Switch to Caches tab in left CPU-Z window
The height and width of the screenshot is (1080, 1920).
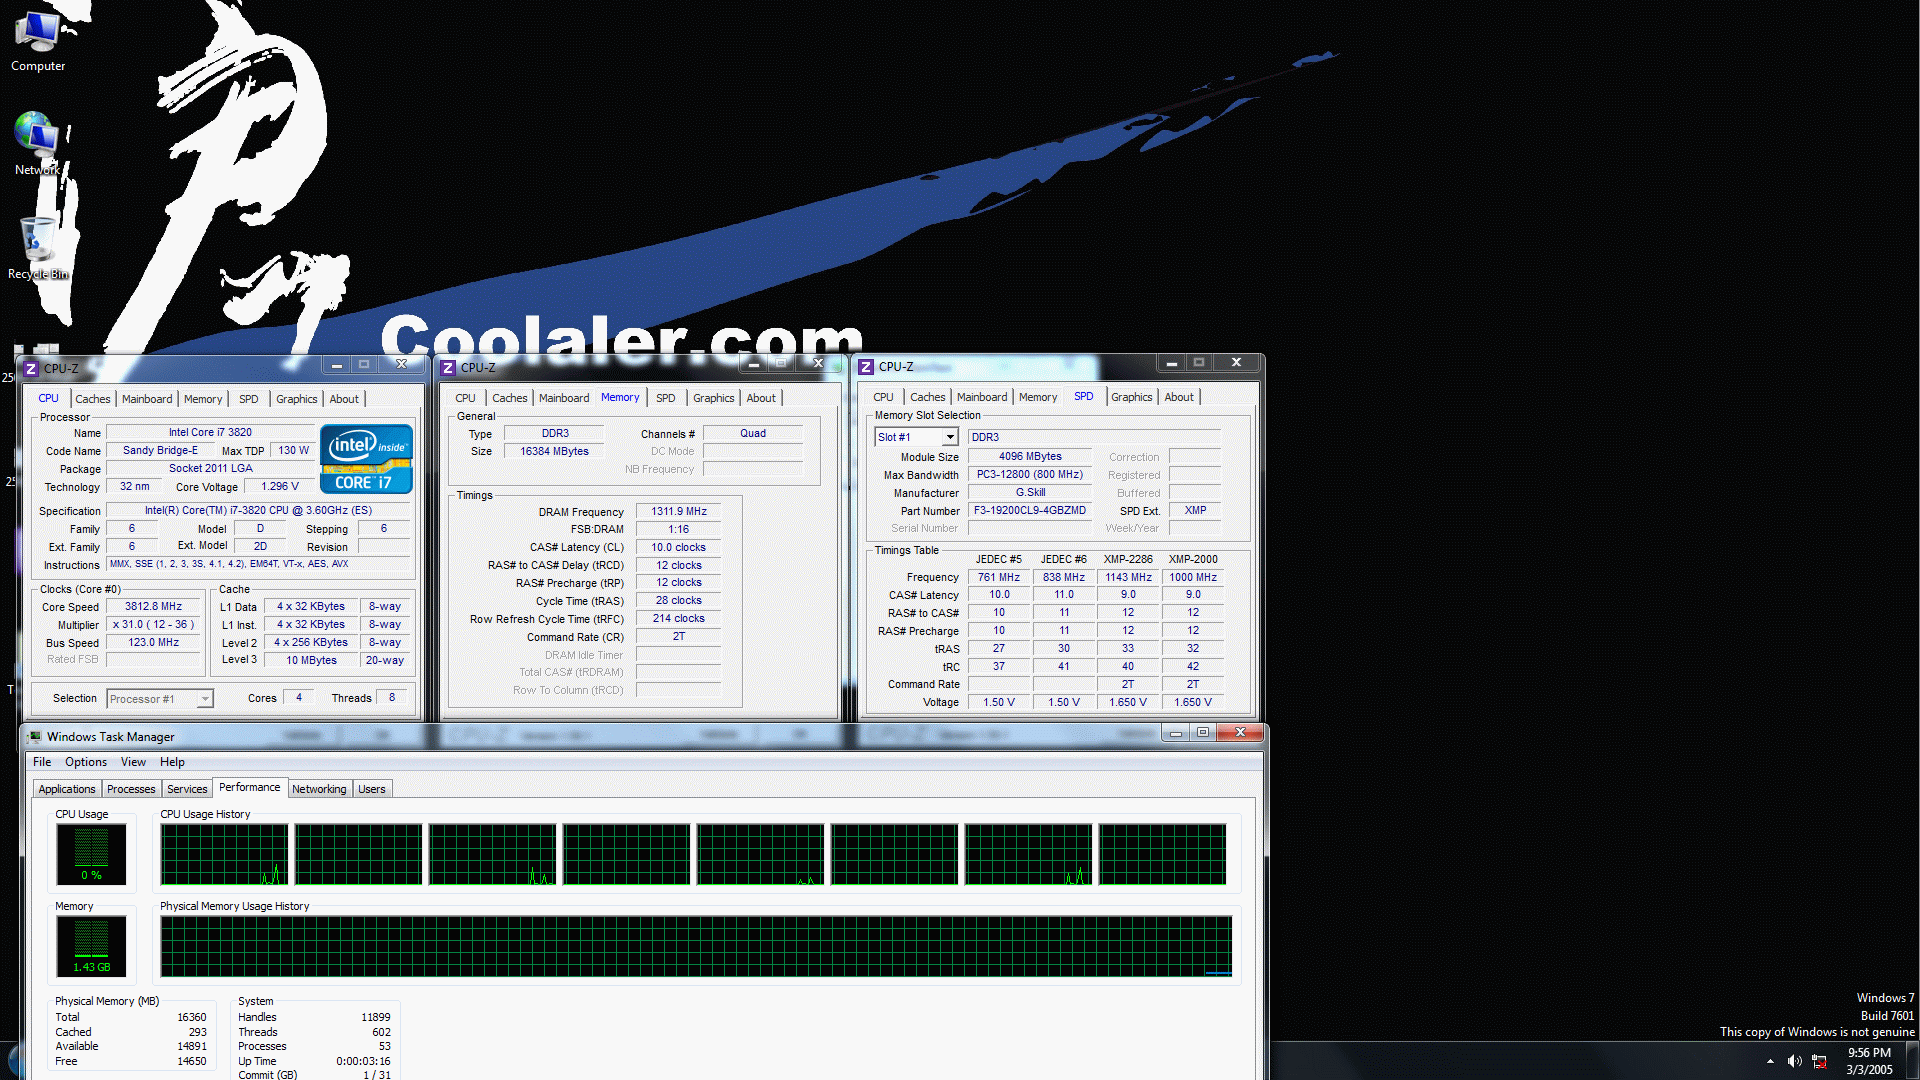coord(93,399)
